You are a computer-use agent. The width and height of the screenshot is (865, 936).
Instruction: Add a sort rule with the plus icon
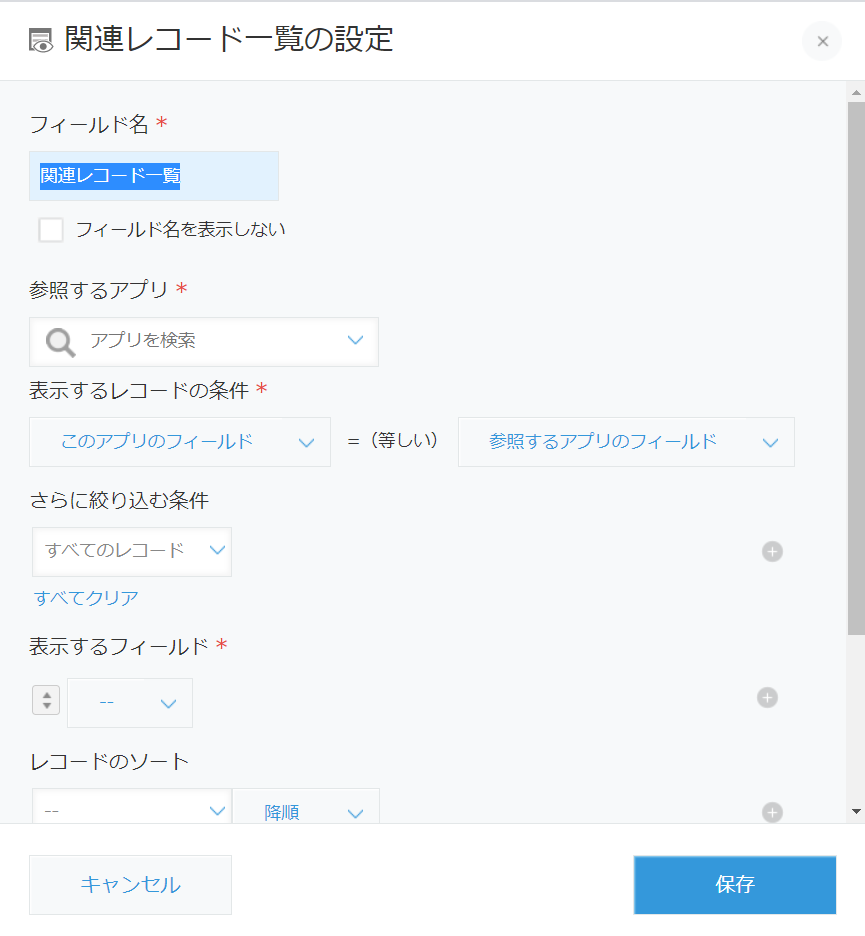772,812
